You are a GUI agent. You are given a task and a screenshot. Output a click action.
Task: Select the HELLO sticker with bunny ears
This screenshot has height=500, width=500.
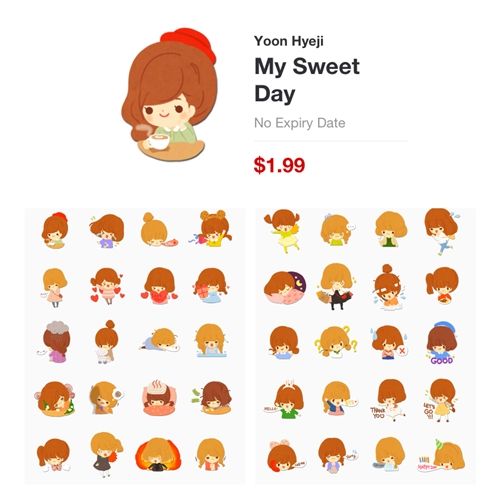[285, 399]
